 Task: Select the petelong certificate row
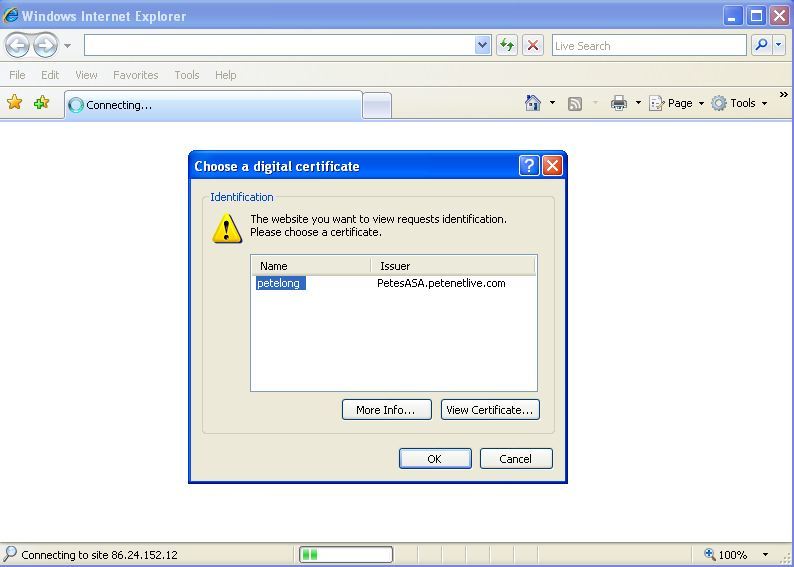point(281,283)
